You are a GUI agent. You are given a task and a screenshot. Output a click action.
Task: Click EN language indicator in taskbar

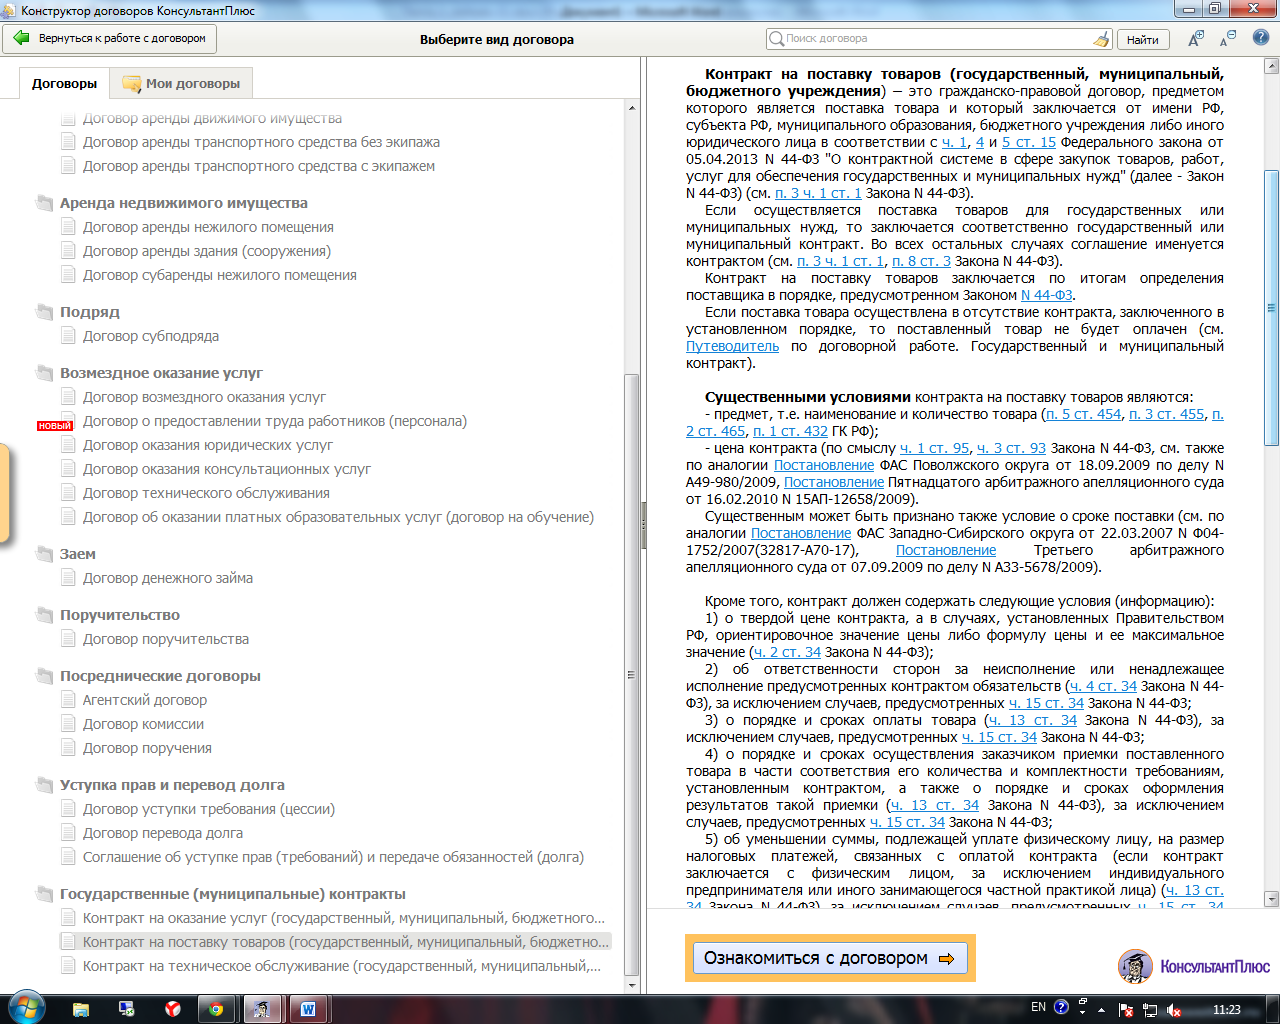pyautogui.click(x=1038, y=1008)
